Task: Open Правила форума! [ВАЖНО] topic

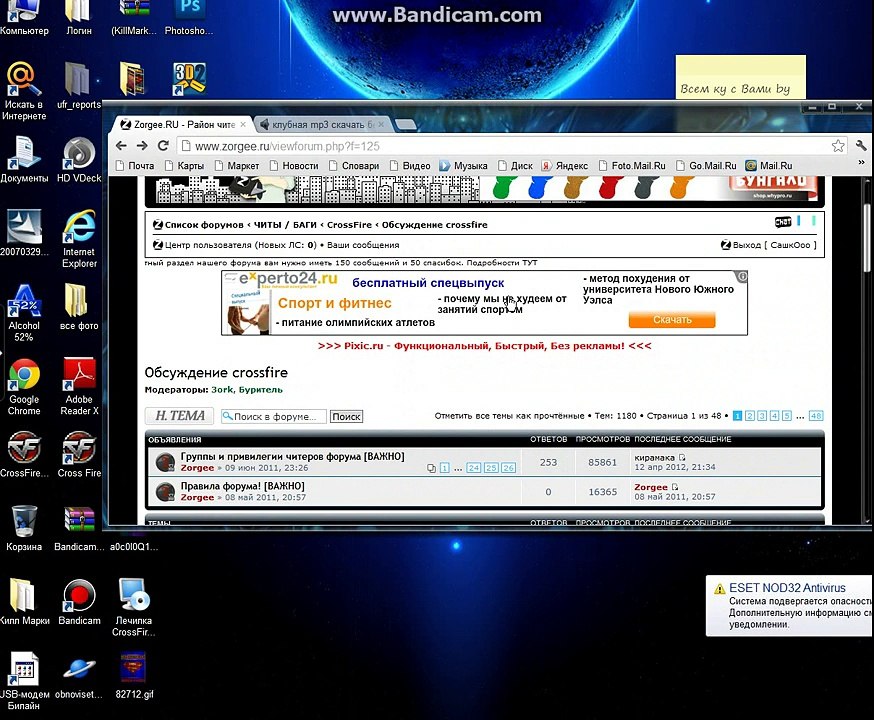Action: pyautogui.click(x=242, y=486)
